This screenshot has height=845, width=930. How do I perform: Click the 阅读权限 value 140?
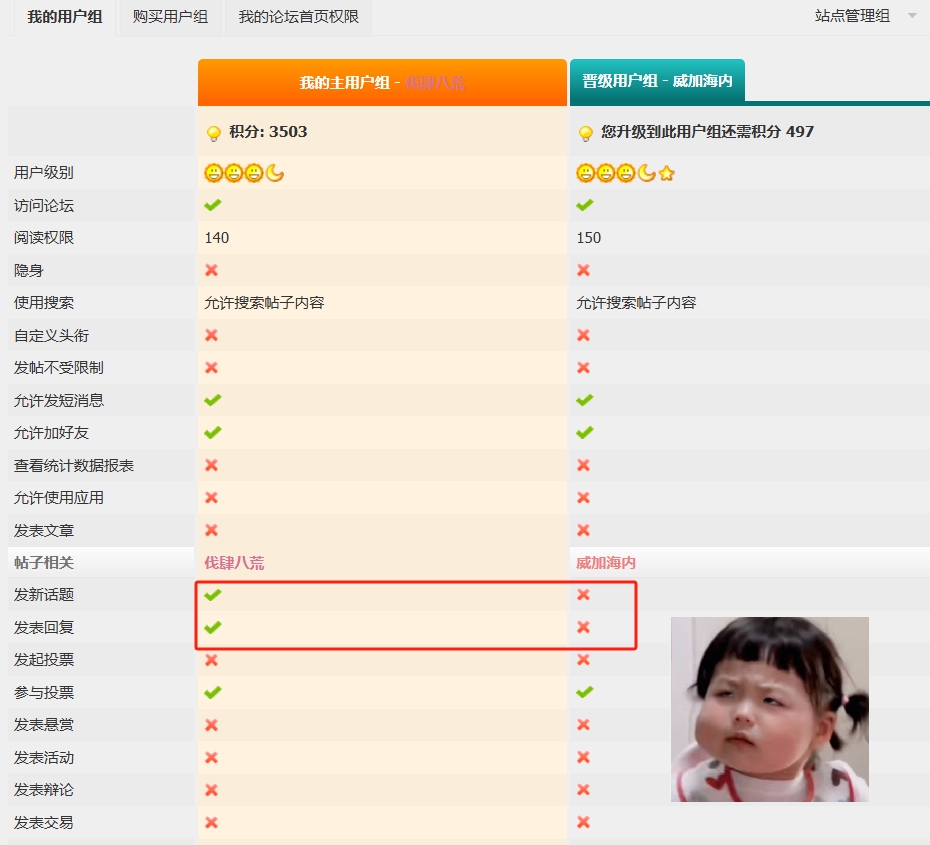click(216, 238)
